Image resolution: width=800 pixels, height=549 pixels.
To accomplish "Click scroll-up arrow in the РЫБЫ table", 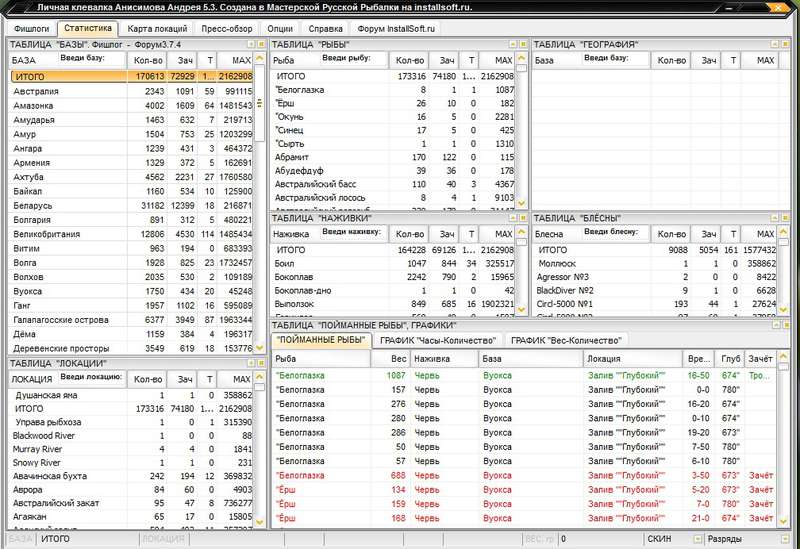I will coord(521,58).
